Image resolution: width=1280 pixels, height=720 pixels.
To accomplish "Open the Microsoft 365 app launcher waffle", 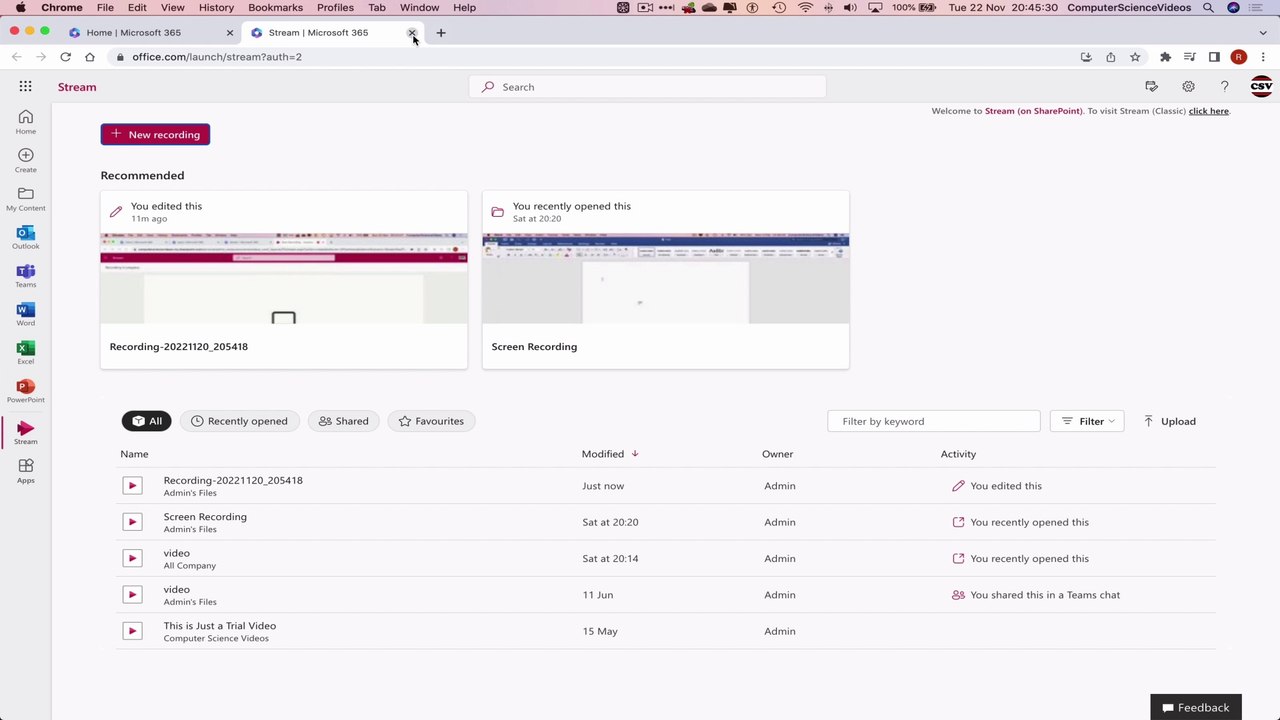I will click(x=25, y=87).
